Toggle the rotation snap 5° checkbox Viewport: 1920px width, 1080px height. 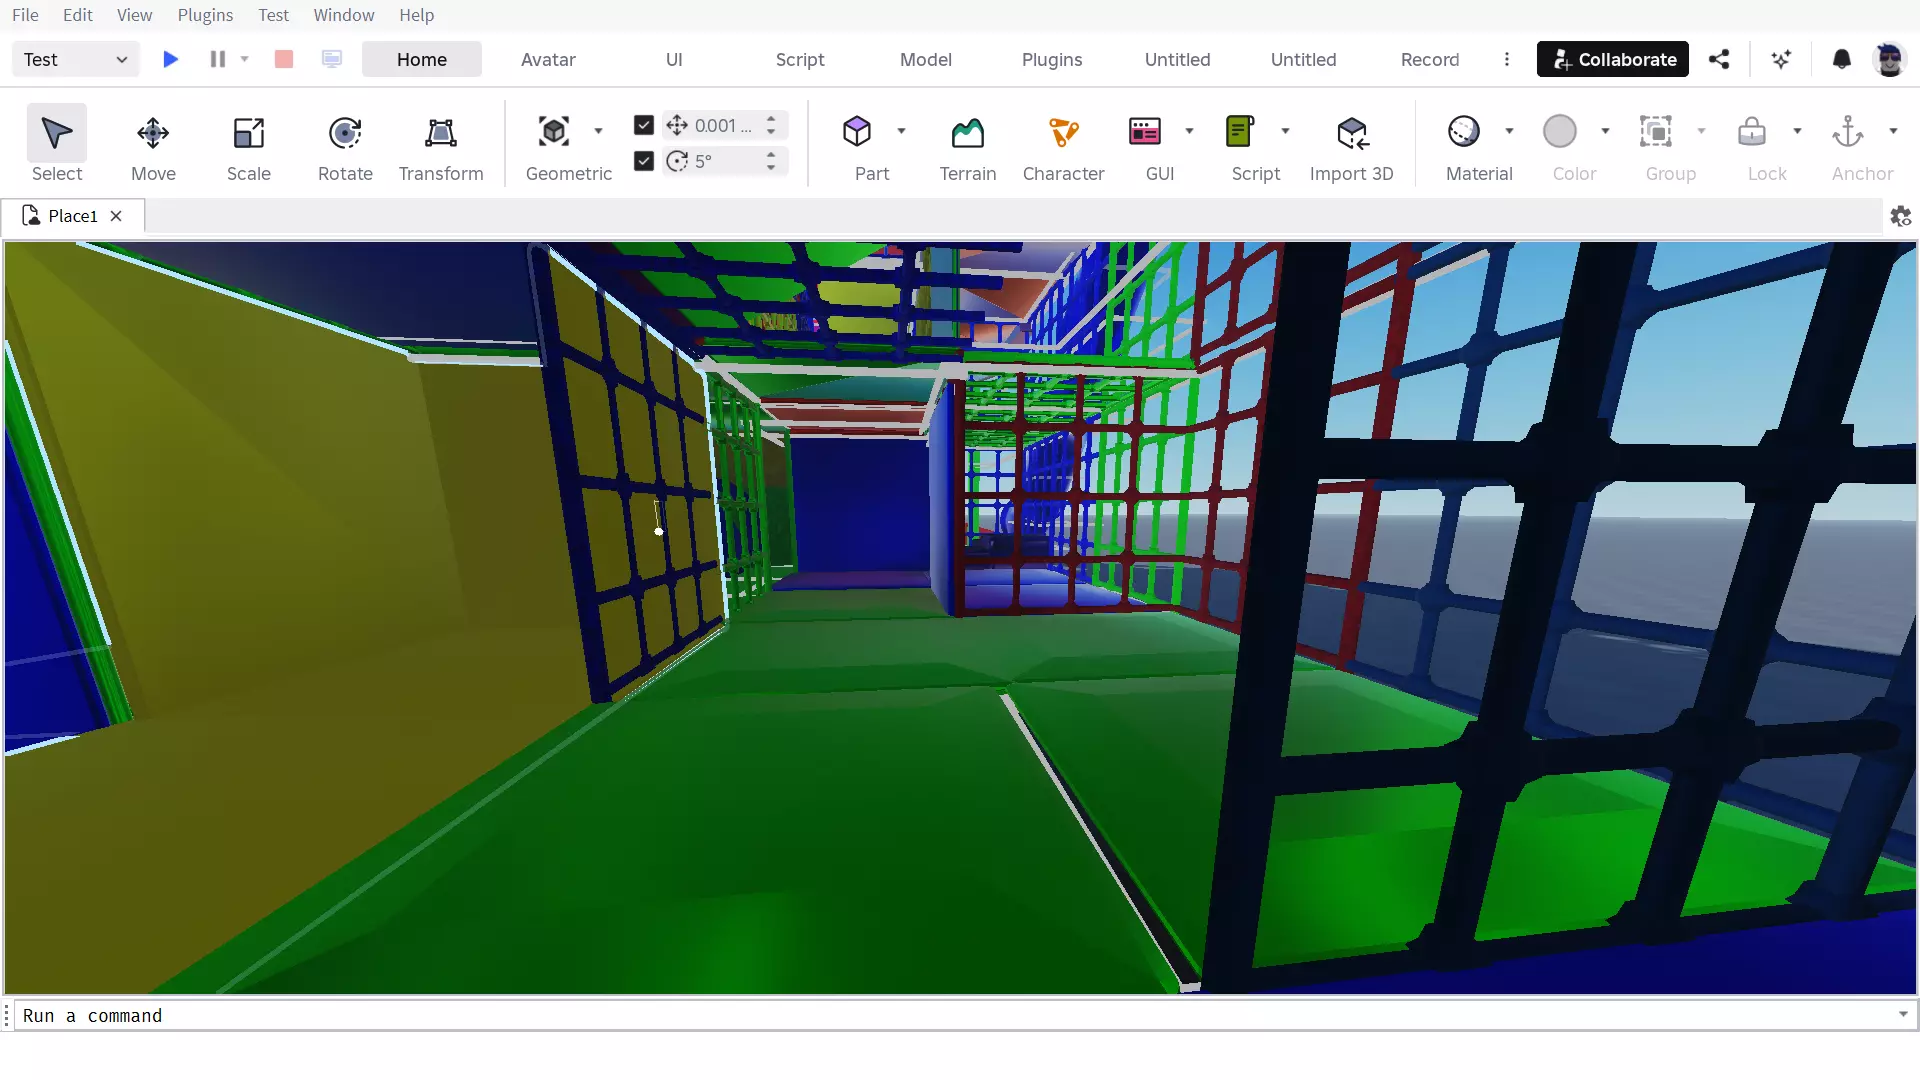[x=644, y=161]
